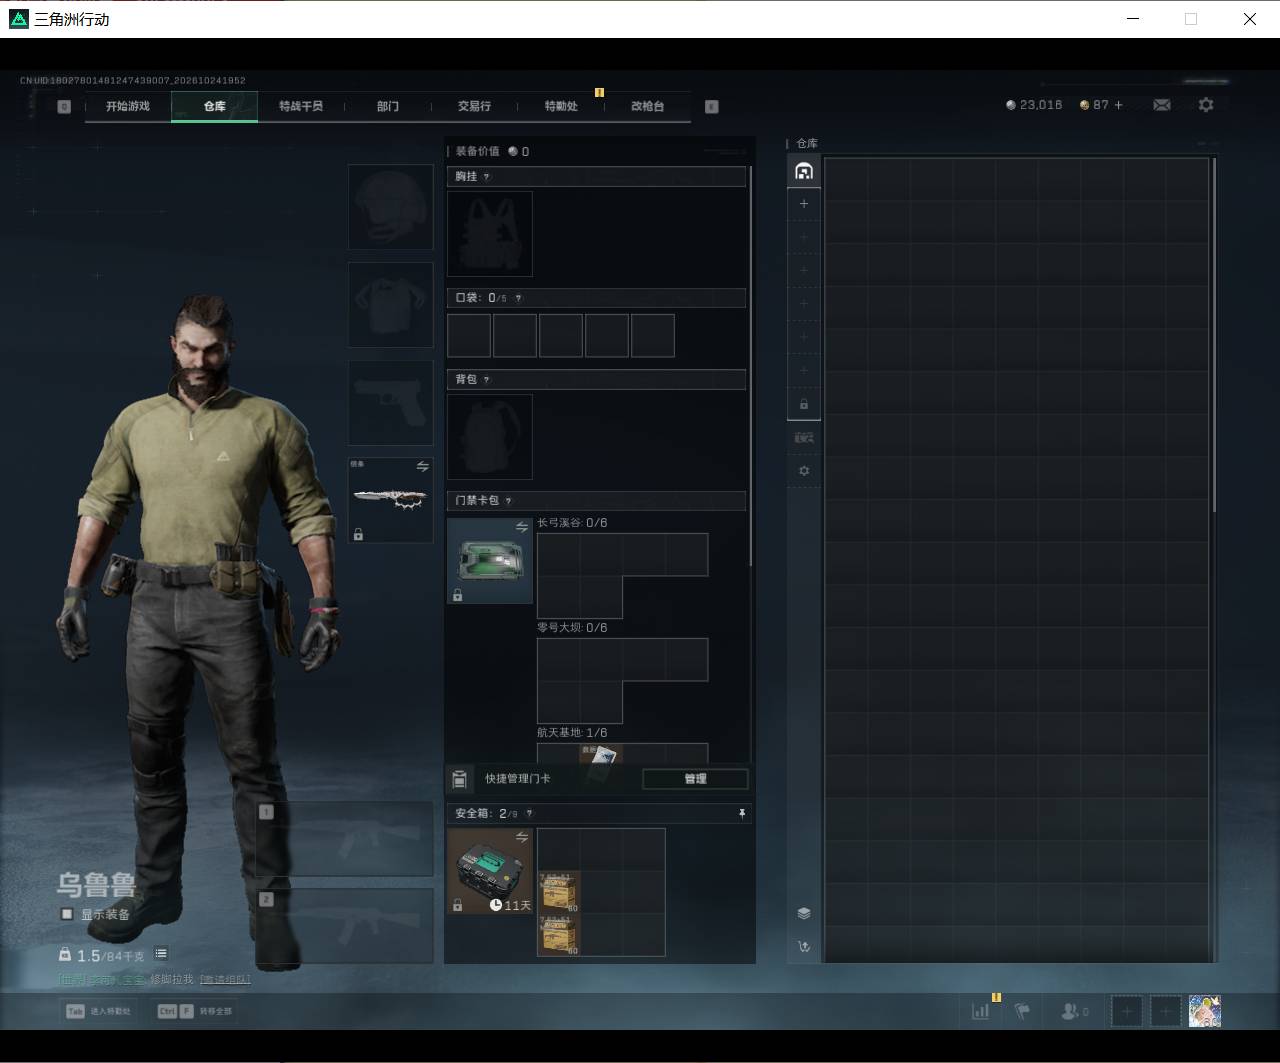Open the game settings gear in top bar
The height and width of the screenshot is (1063, 1280).
coord(1206,105)
